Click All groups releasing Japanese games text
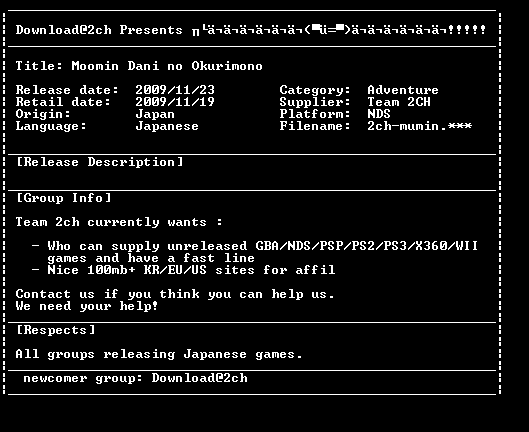The image size is (529, 432). point(159,354)
